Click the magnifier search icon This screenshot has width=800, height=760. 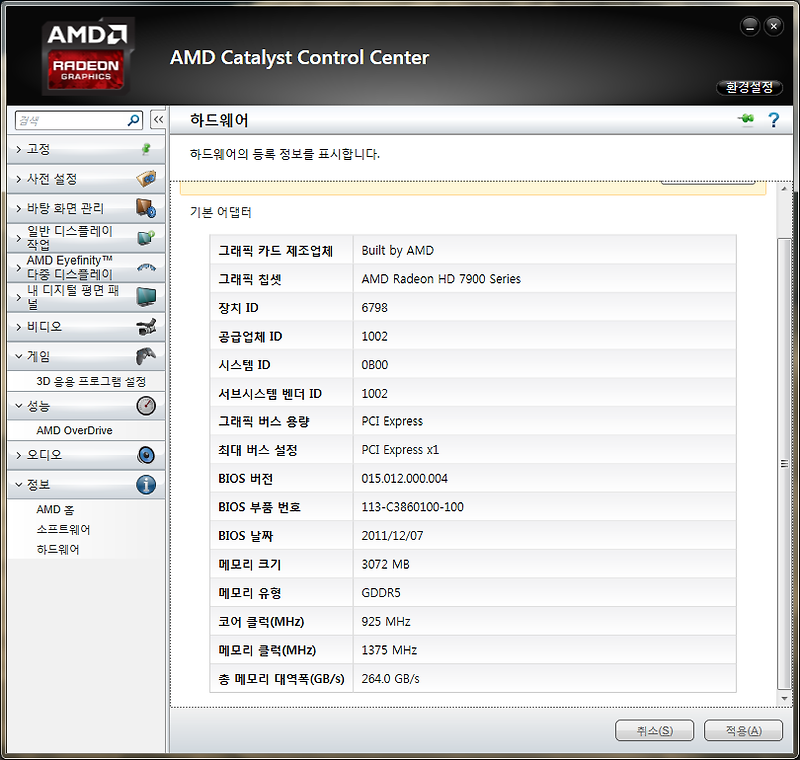(x=133, y=120)
